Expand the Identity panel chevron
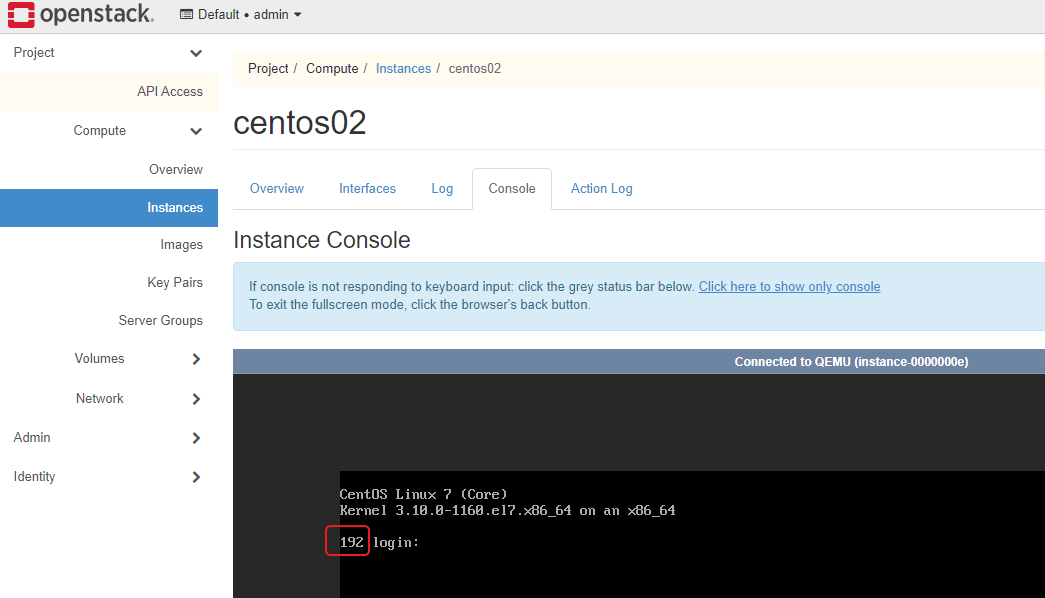 (x=196, y=477)
